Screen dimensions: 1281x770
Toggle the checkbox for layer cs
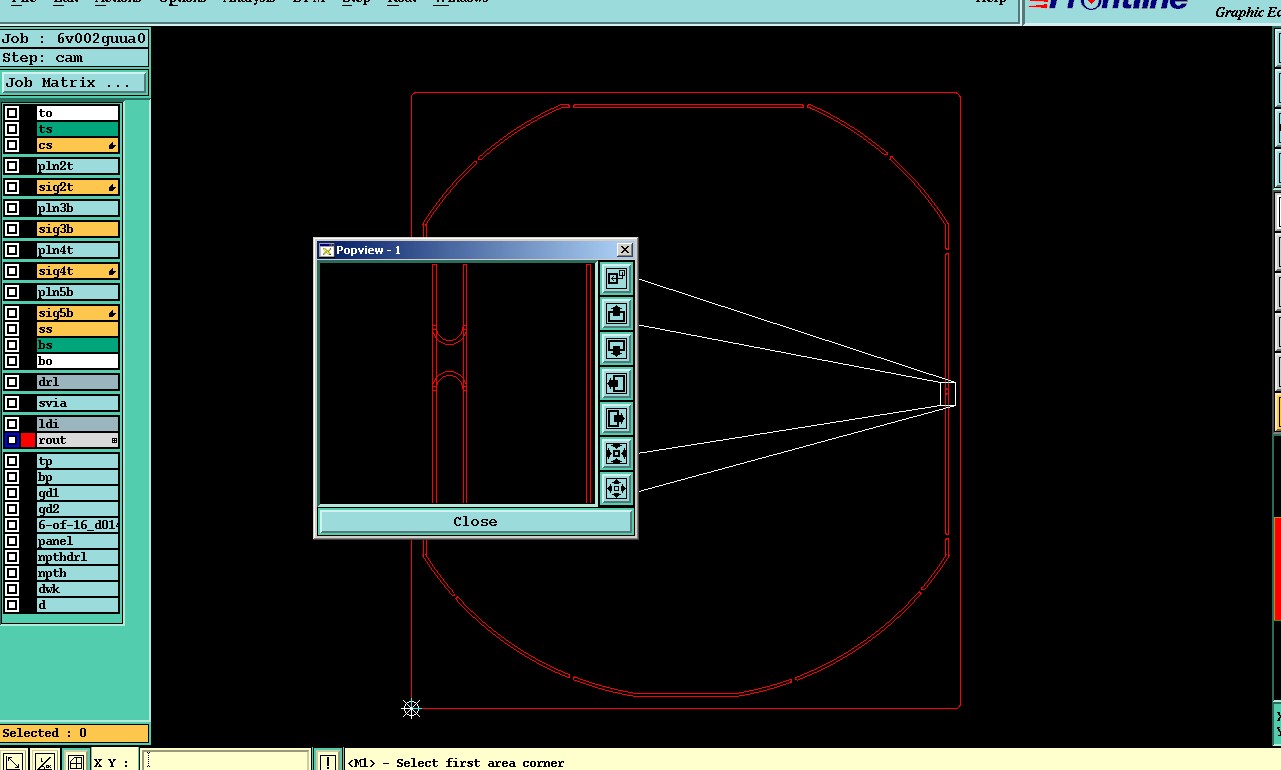pyautogui.click(x=12, y=145)
